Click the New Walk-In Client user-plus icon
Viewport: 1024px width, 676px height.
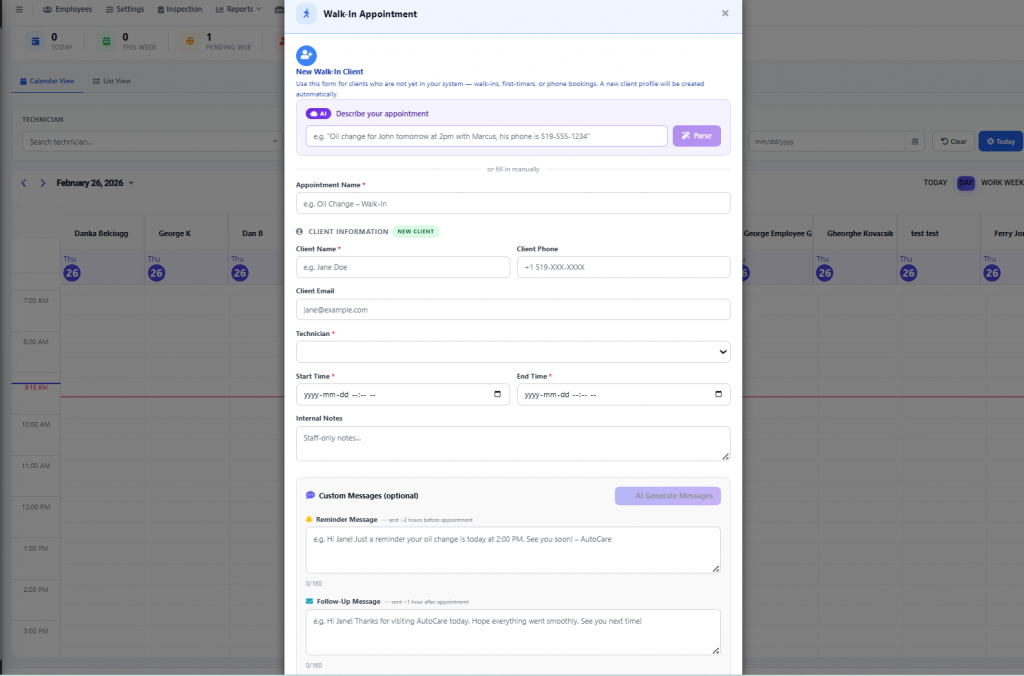click(x=306, y=56)
